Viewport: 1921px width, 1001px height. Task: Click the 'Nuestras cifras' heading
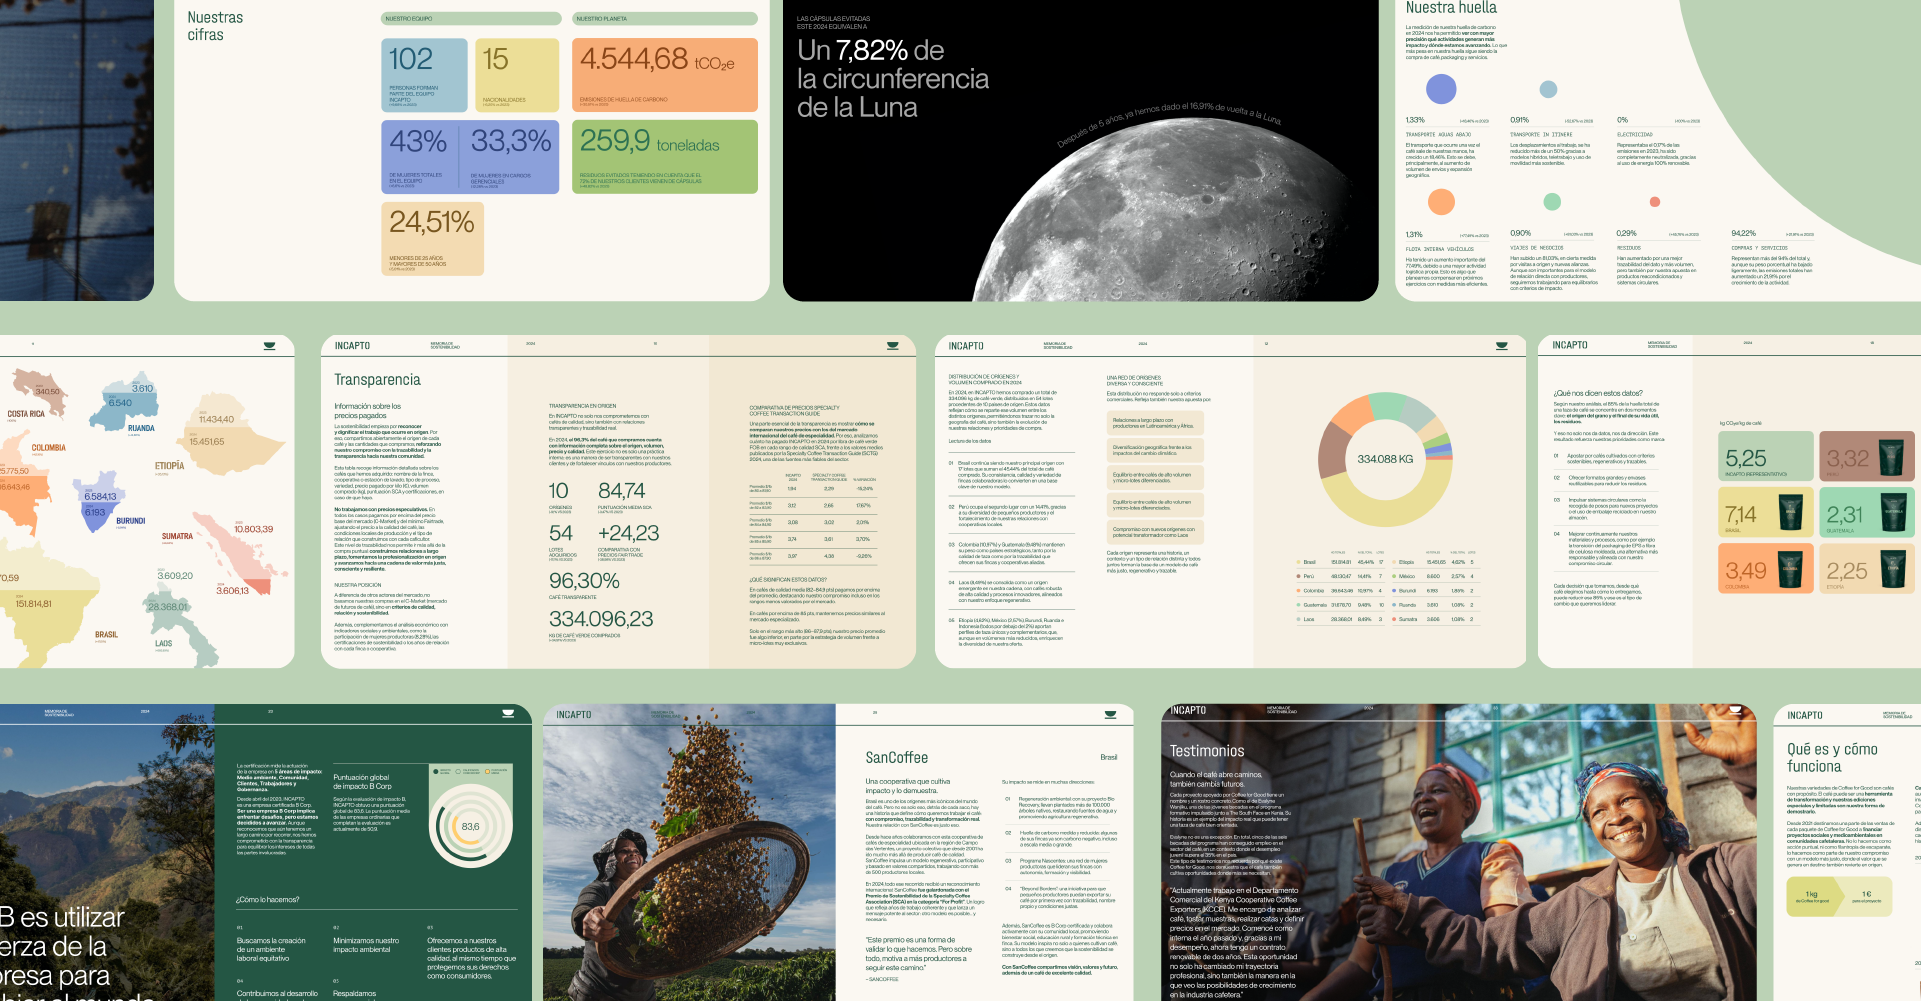coord(215,26)
